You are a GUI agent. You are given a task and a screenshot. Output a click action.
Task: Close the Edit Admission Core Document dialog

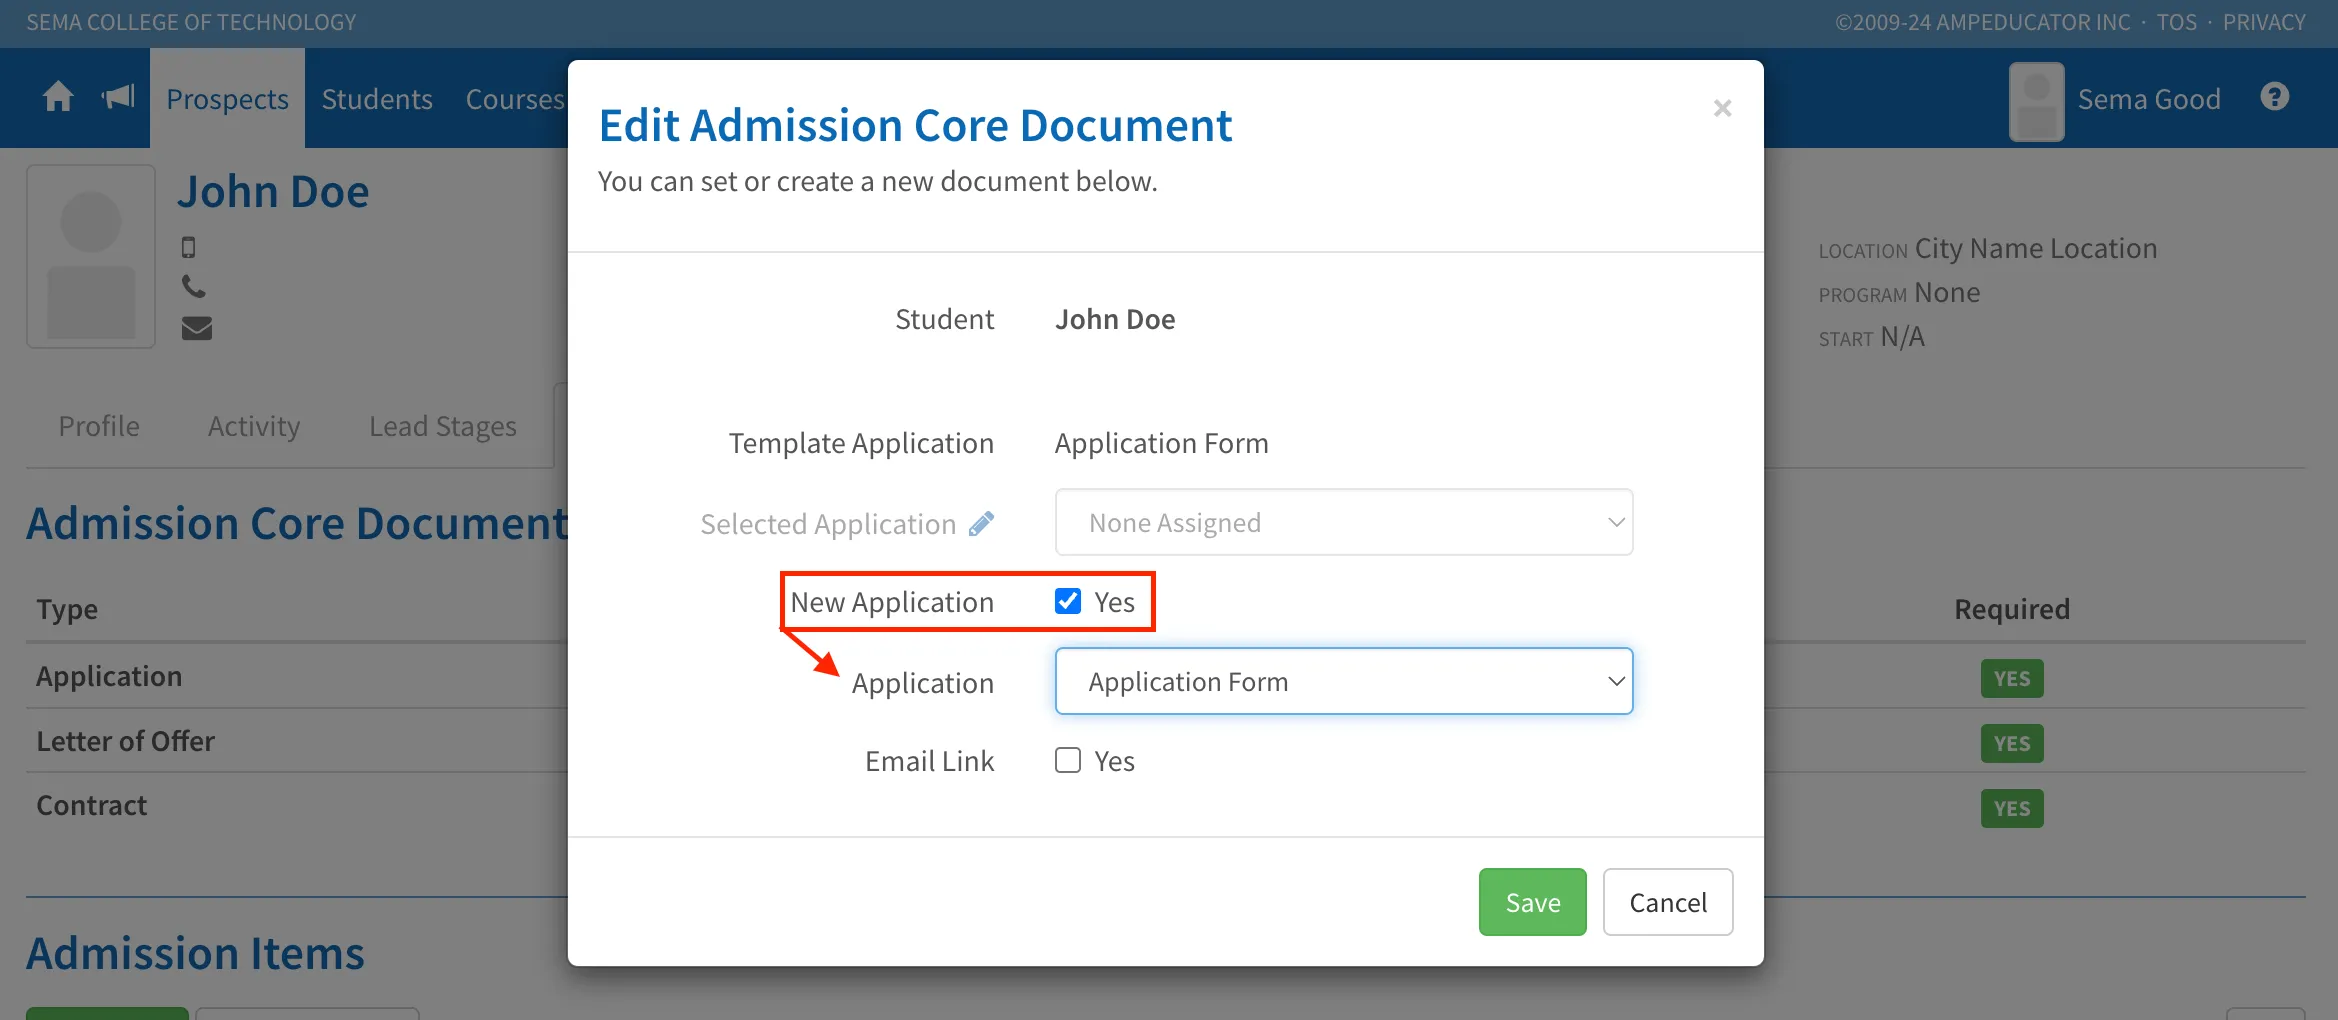[1722, 108]
